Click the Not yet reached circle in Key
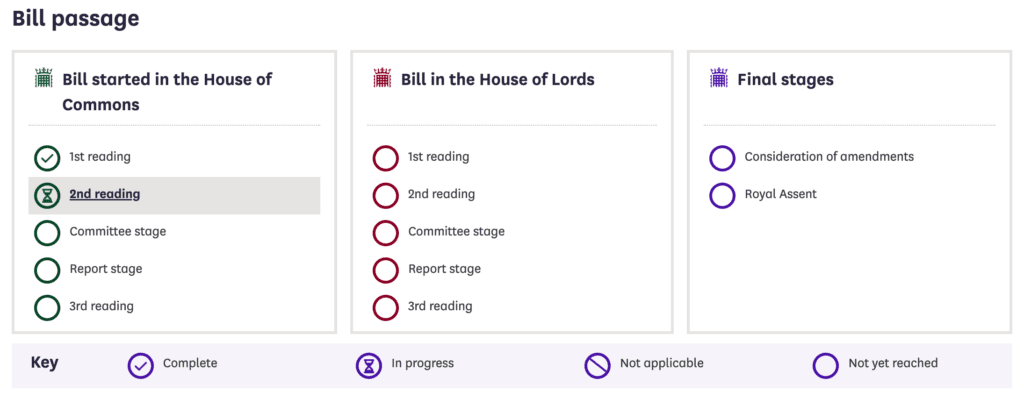The width and height of the screenshot is (1024, 413). tap(826, 365)
